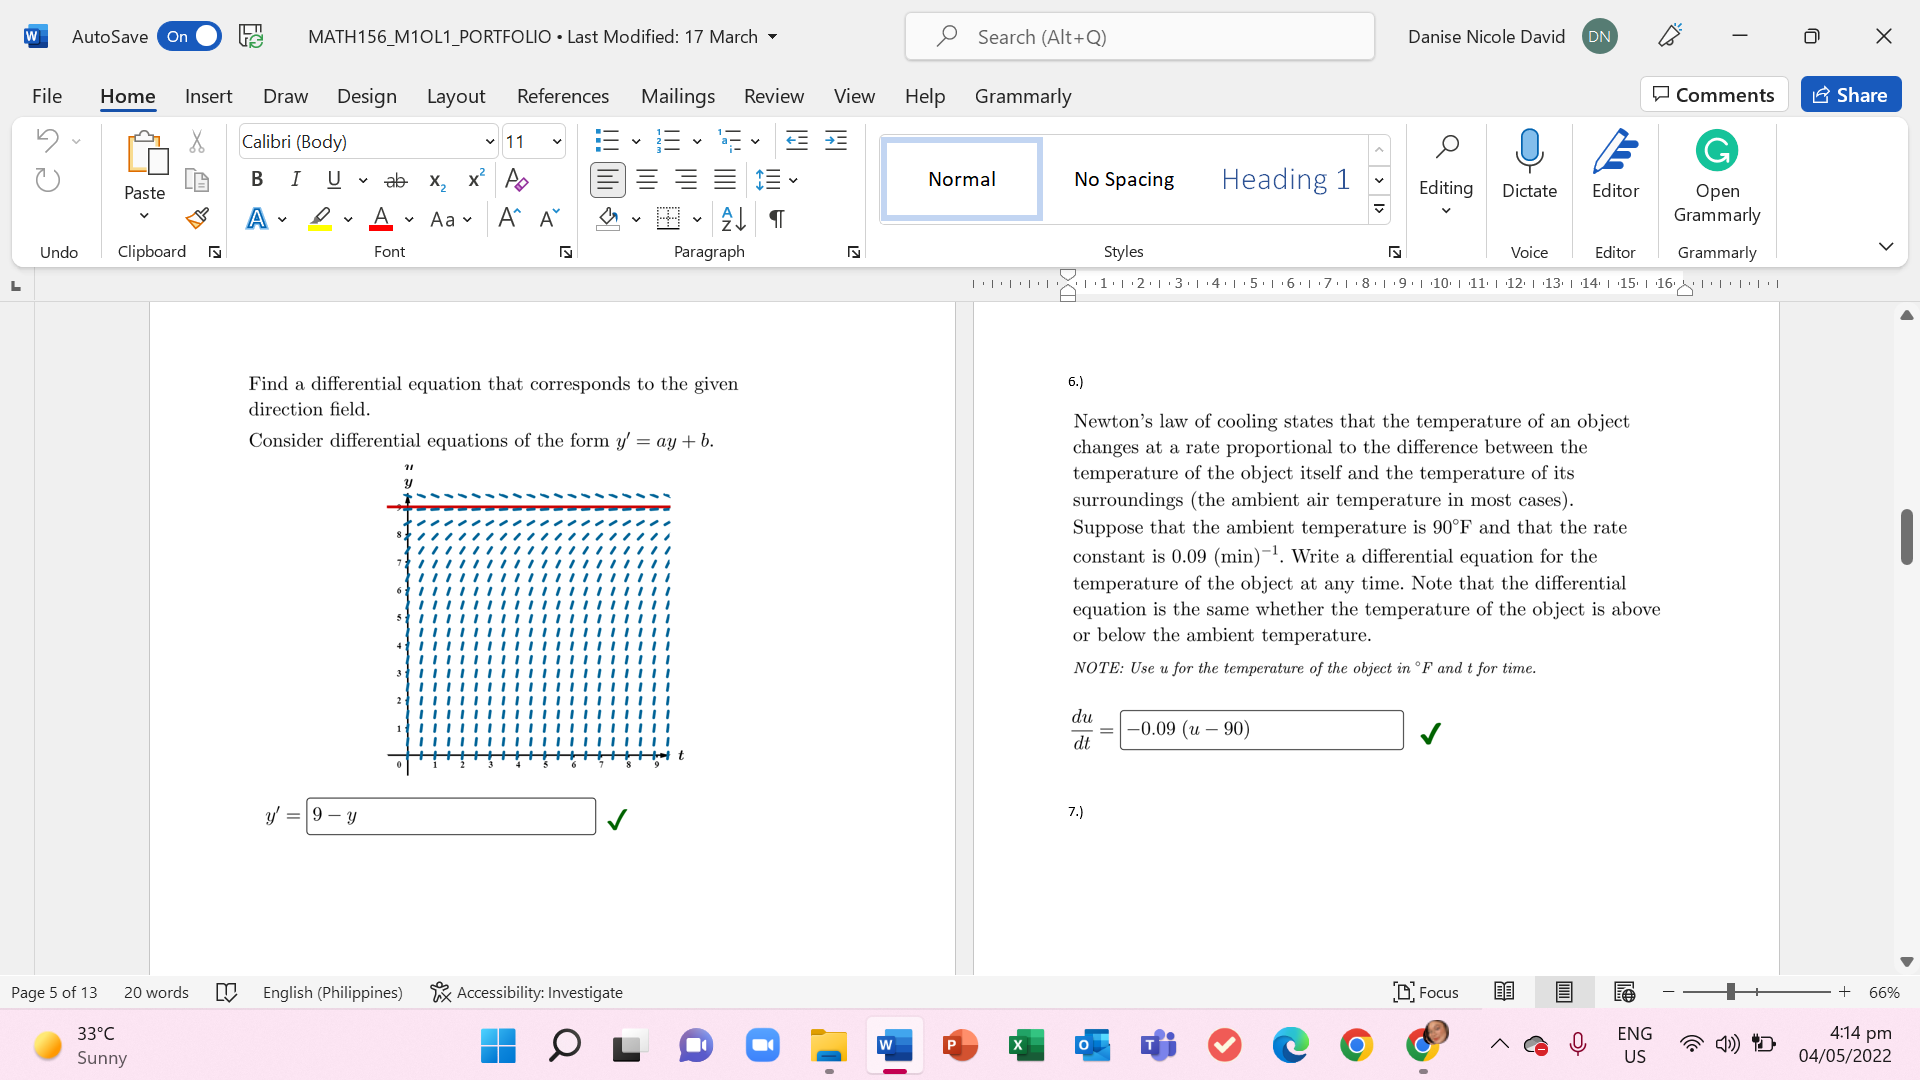The height and width of the screenshot is (1080, 1920).
Task: Expand the Styles gallery more button
Action: click(1379, 210)
